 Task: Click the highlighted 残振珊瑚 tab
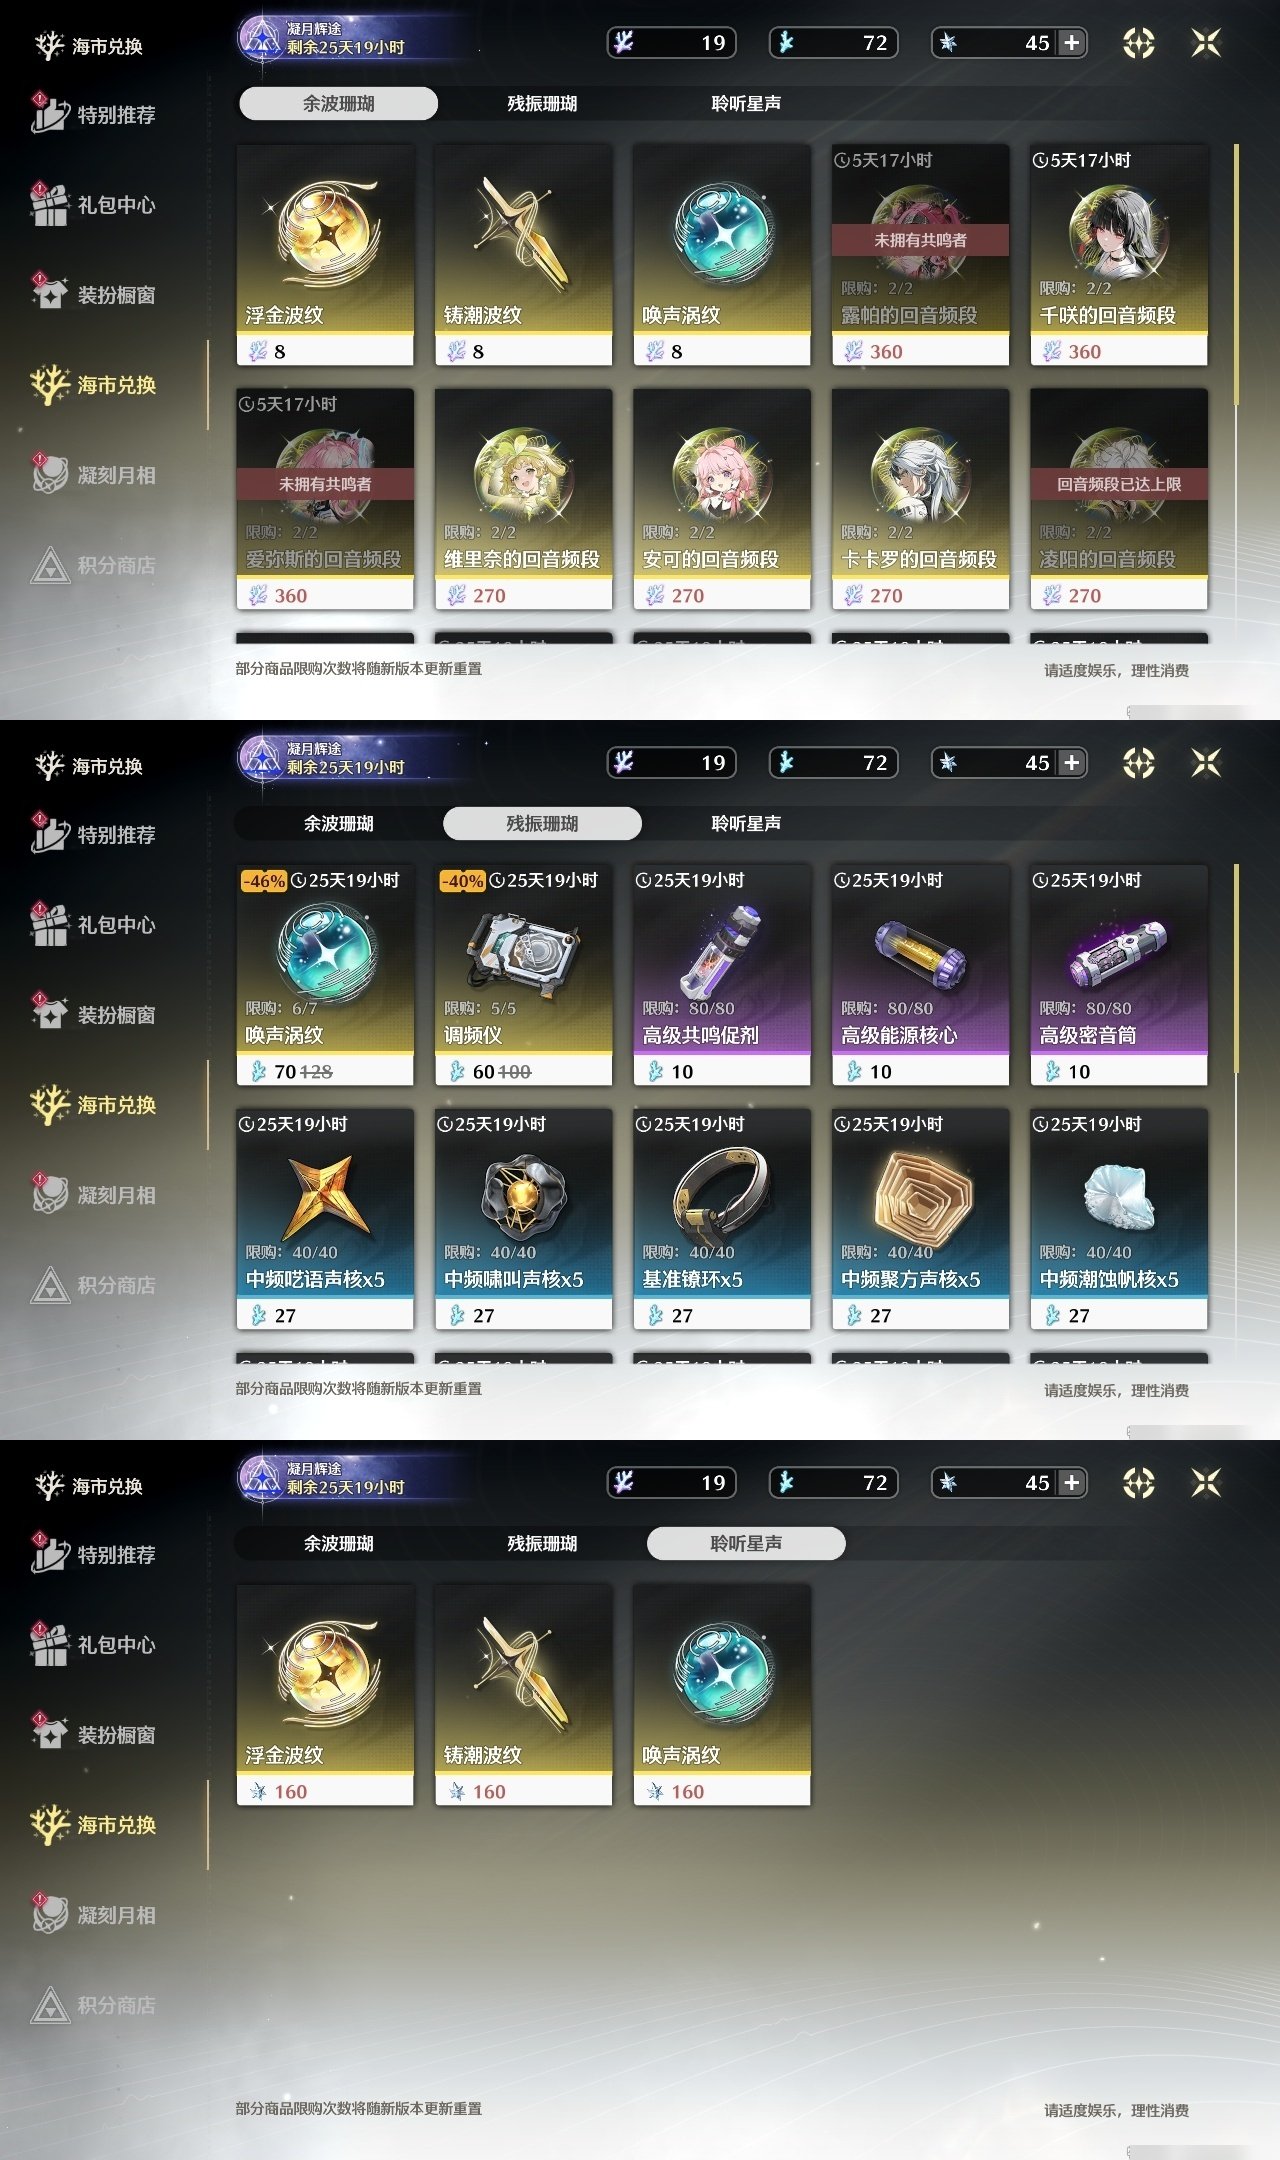click(x=542, y=823)
